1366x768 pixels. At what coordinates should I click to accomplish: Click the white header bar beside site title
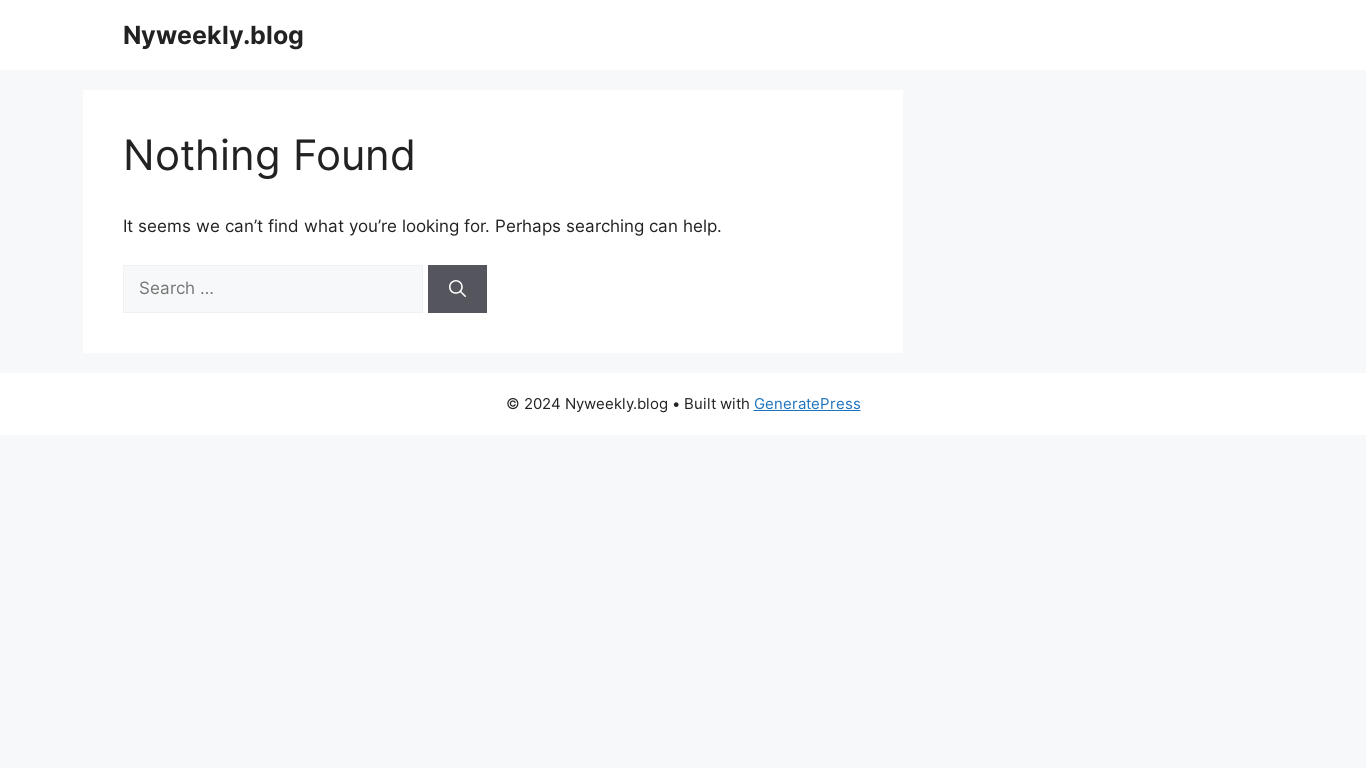[800, 35]
